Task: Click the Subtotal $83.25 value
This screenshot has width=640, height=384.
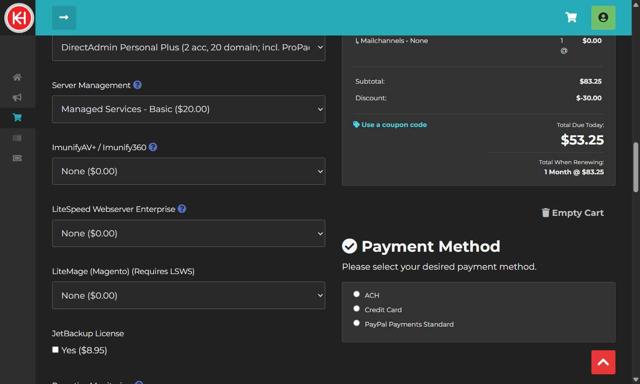Action: [590, 81]
